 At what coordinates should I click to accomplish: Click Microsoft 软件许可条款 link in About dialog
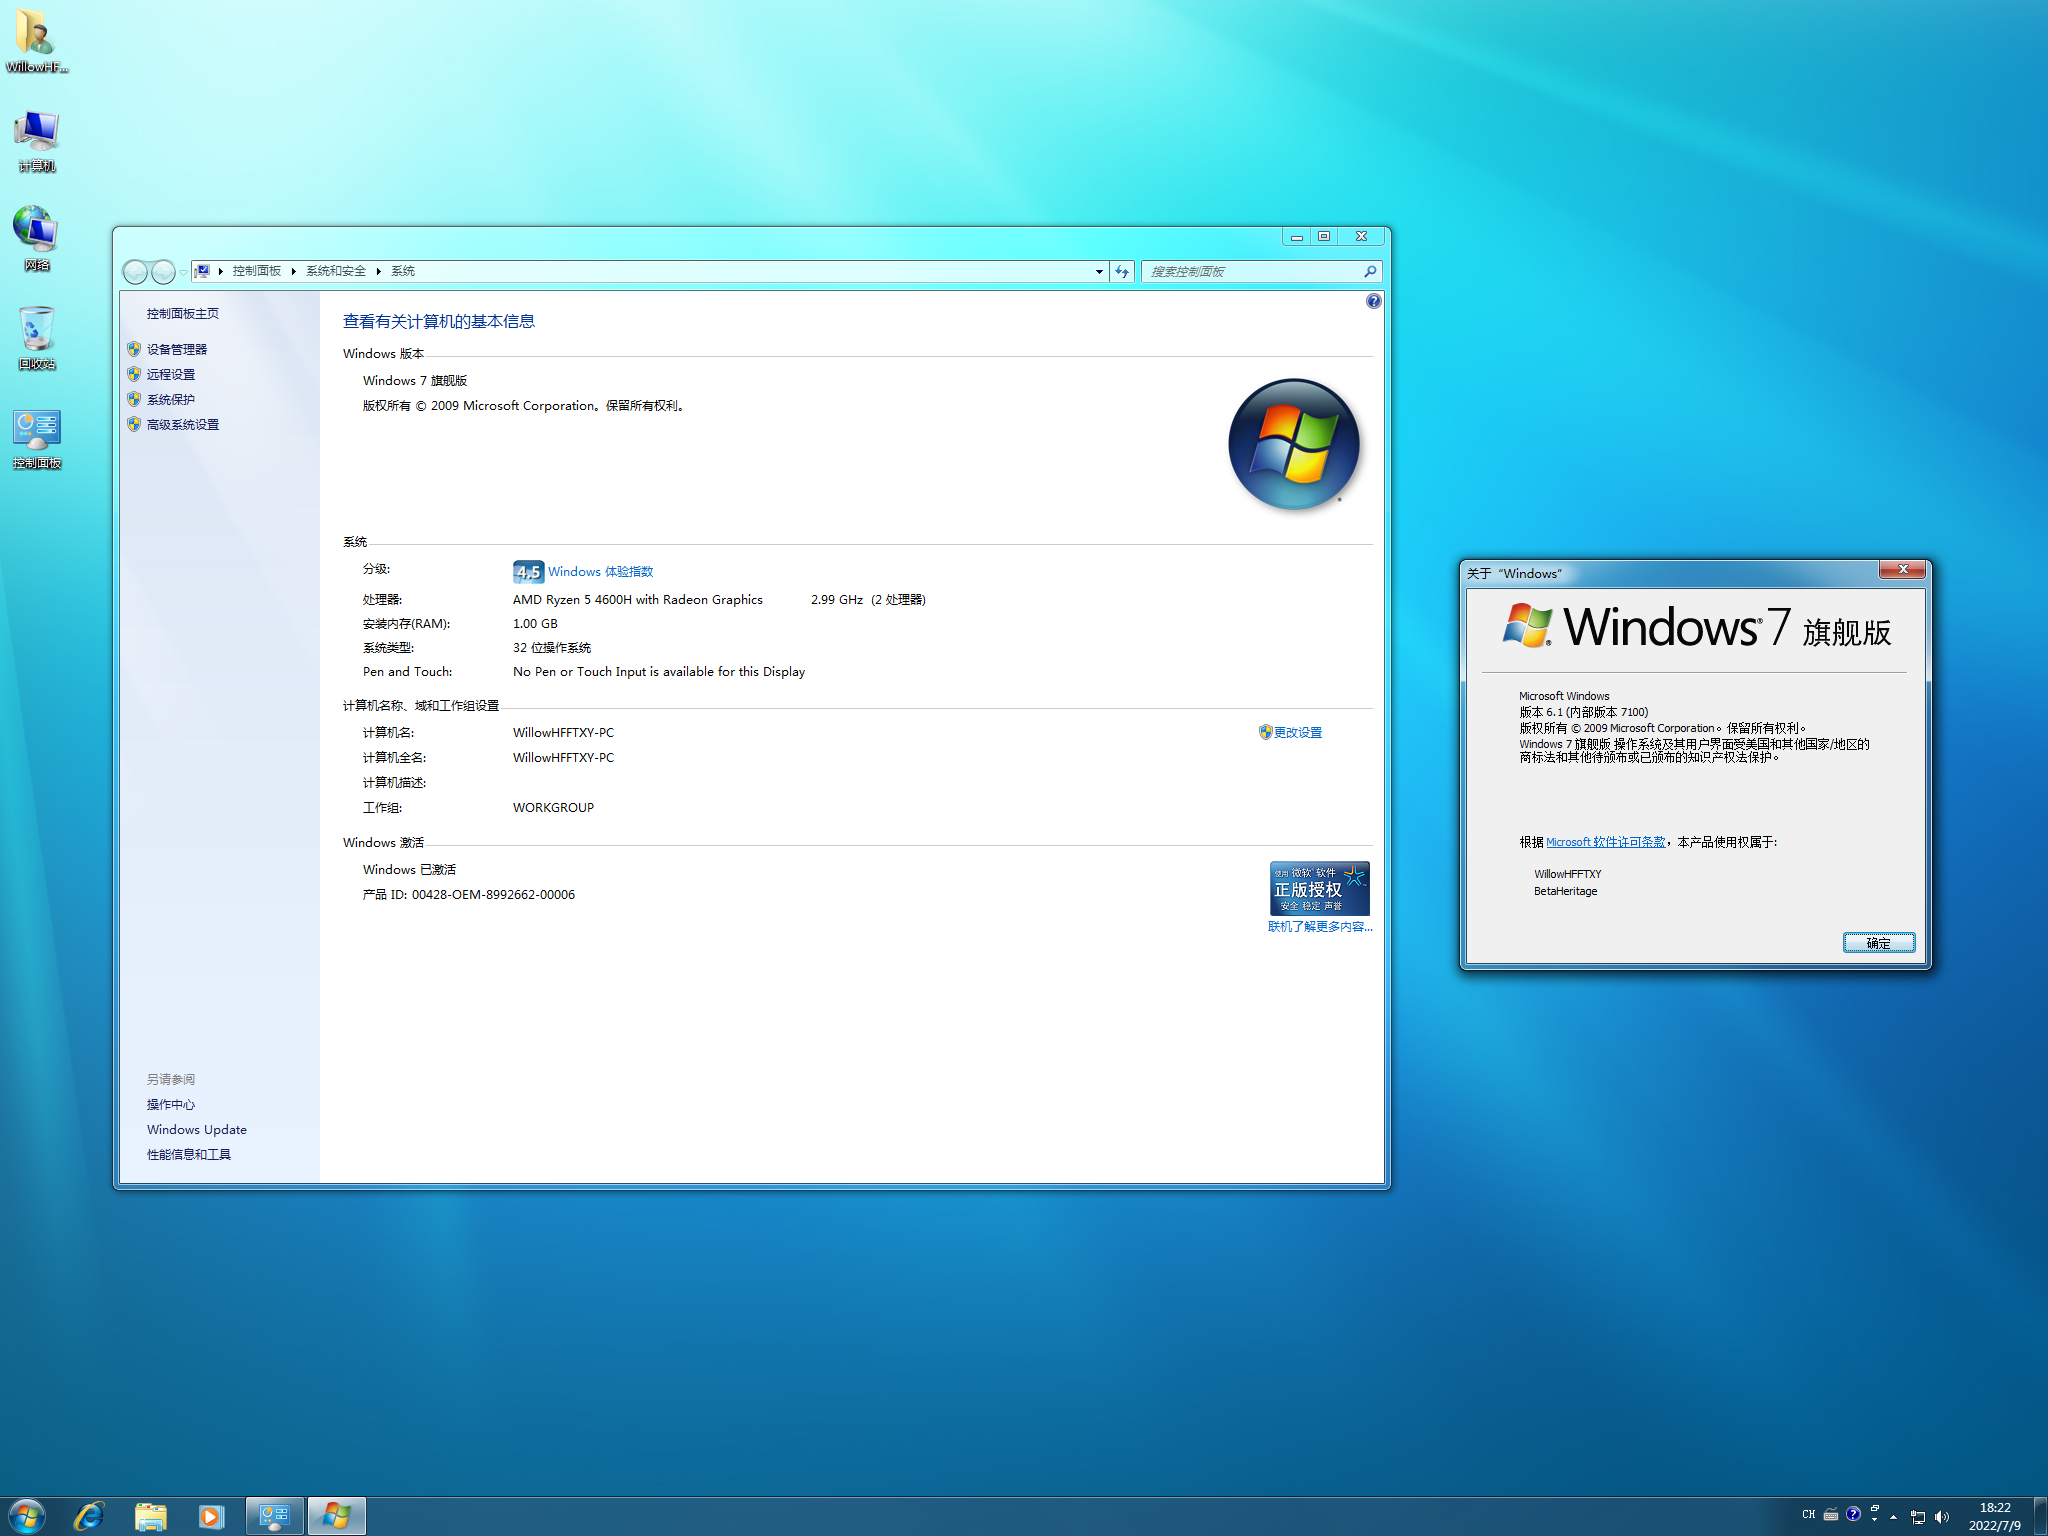coord(1606,842)
